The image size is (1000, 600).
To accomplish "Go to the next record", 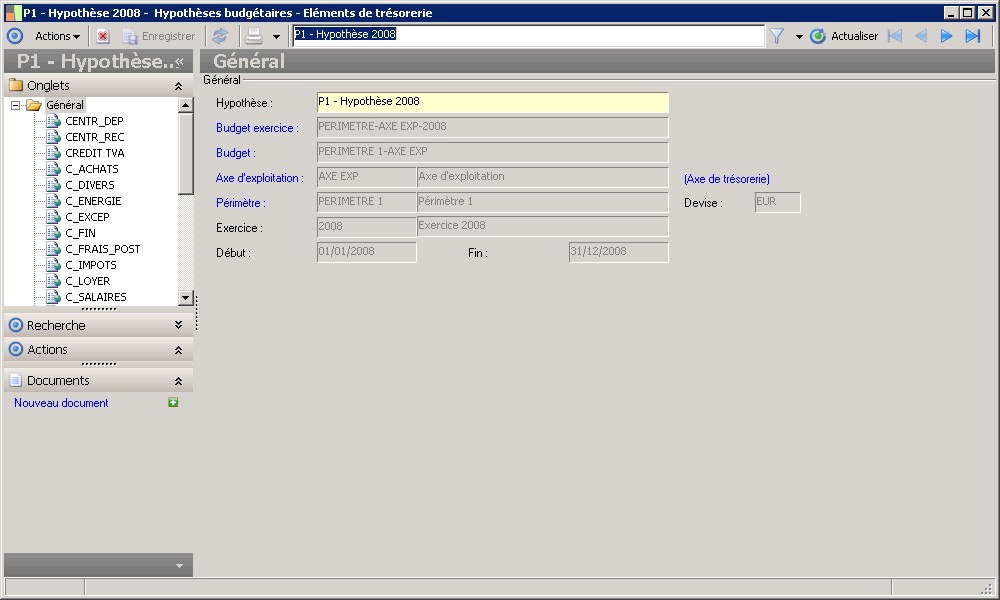I will [x=946, y=36].
